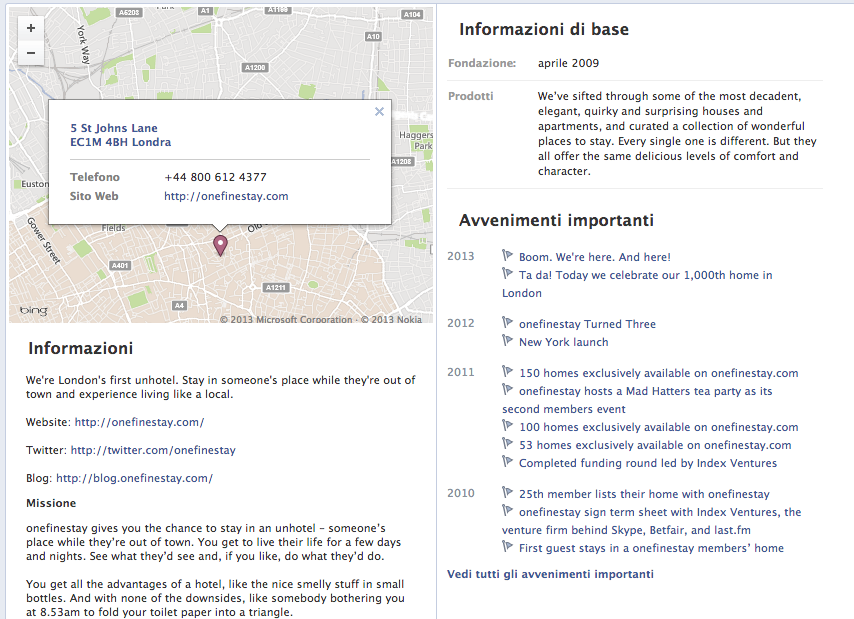This screenshot has height=619, width=854.
Task: Click the flag icon beside 'sign term sheet'
Action: pyautogui.click(x=507, y=510)
